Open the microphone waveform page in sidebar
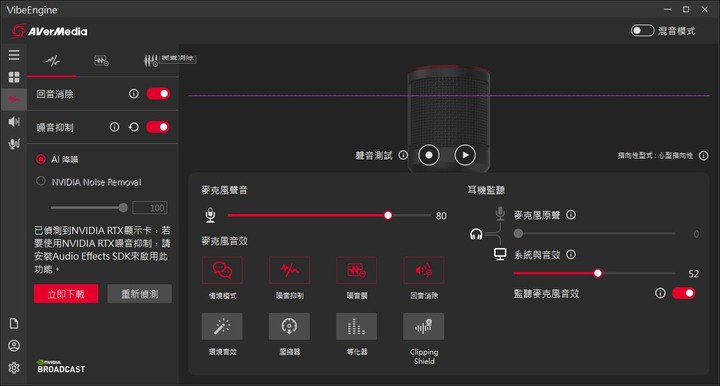720x386 pixels. (x=14, y=144)
